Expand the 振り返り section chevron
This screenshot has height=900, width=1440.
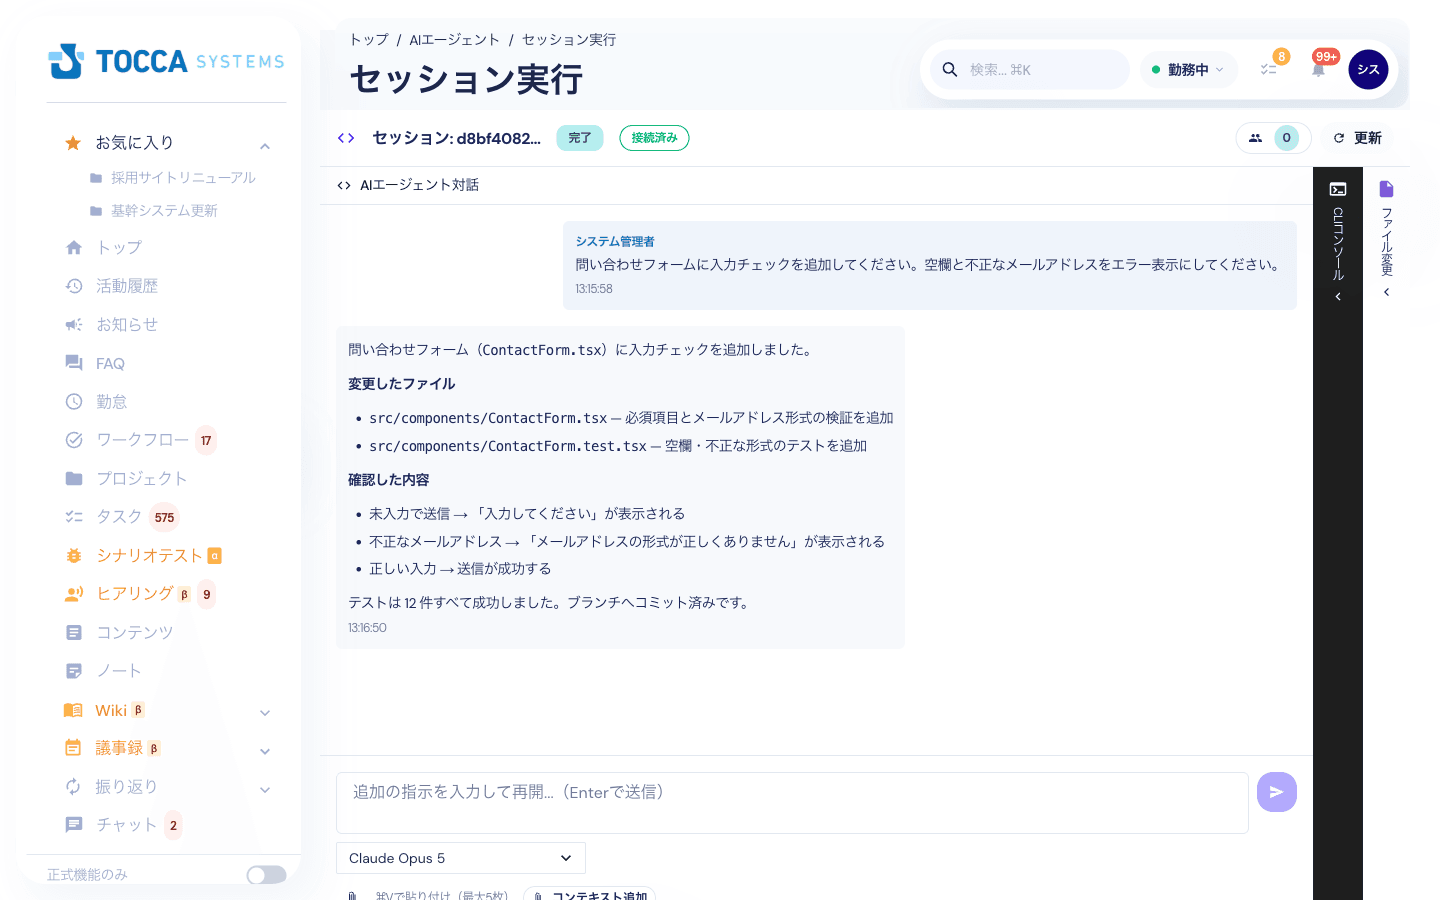[265, 790]
